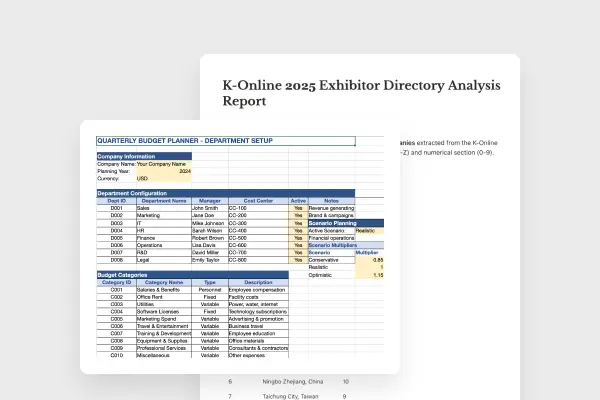Select the CC-400 cost center cell

(x=257, y=229)
